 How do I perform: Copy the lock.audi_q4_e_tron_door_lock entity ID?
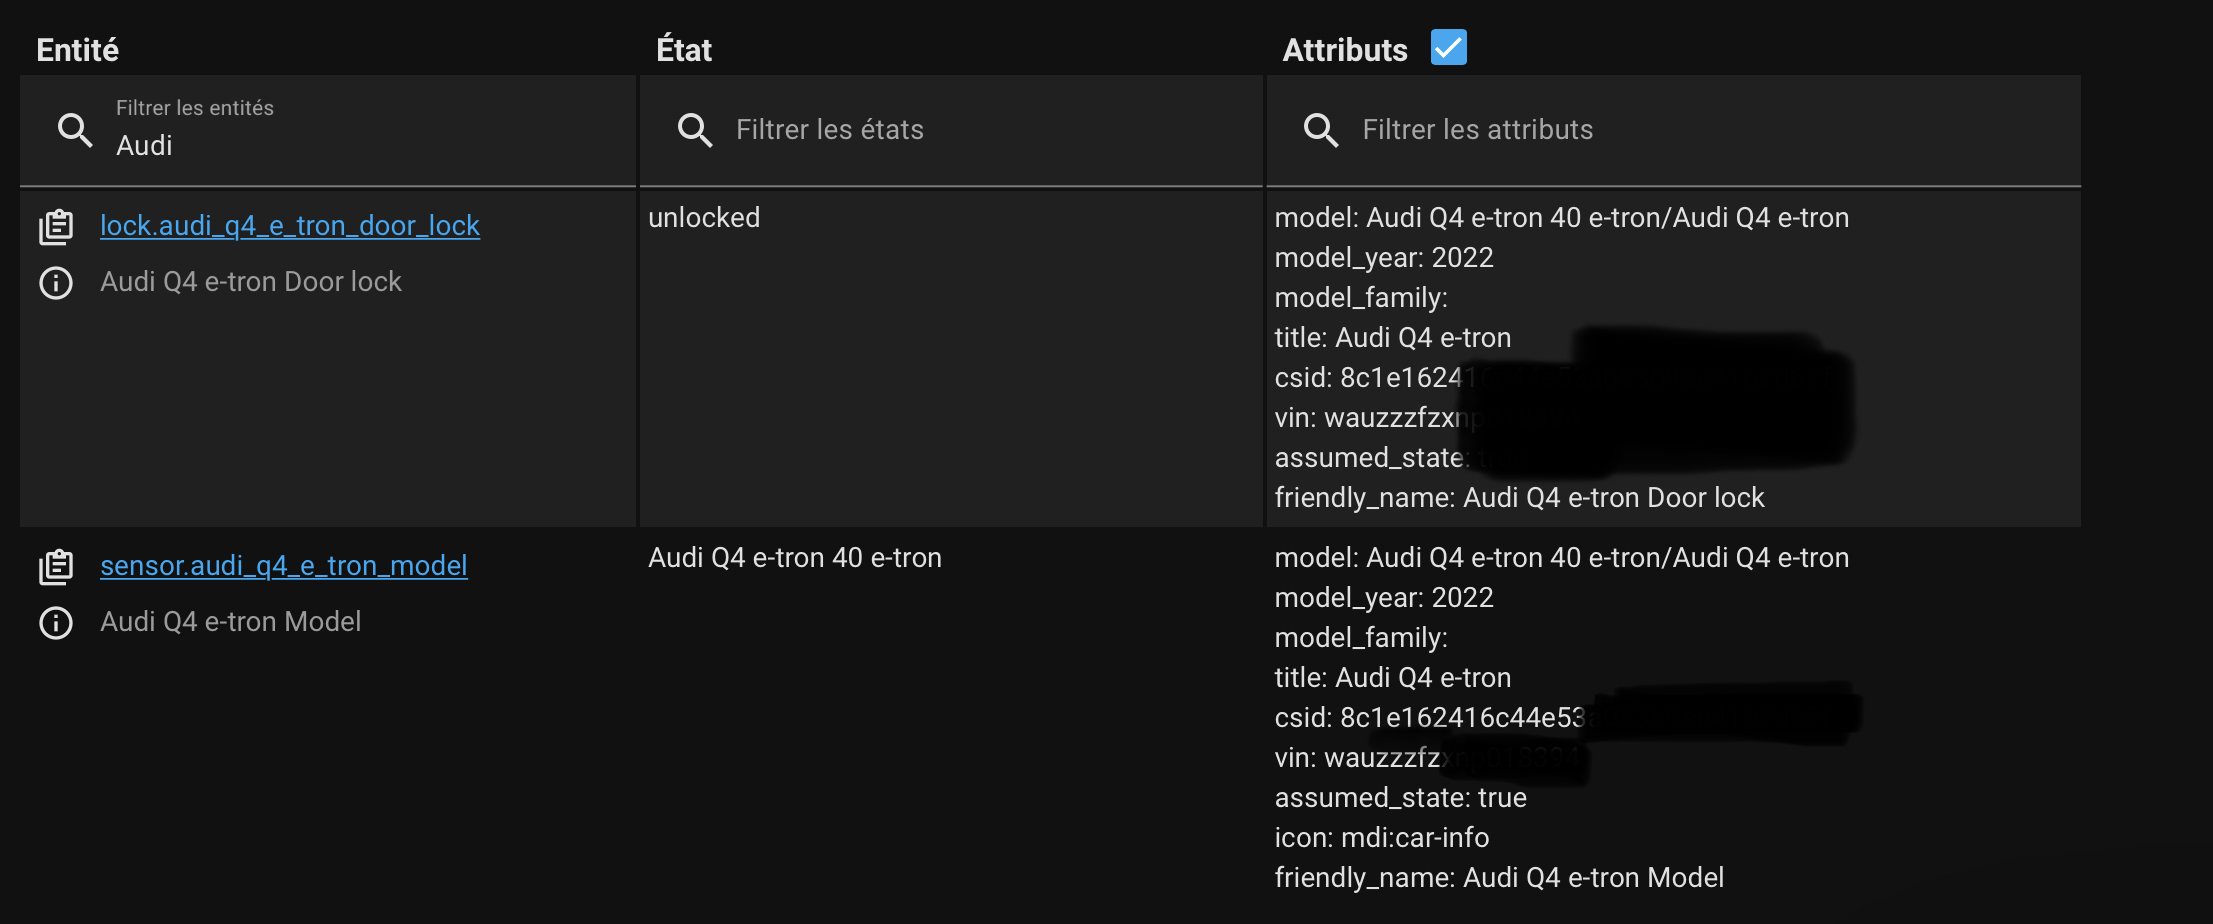tap(56, 227)
